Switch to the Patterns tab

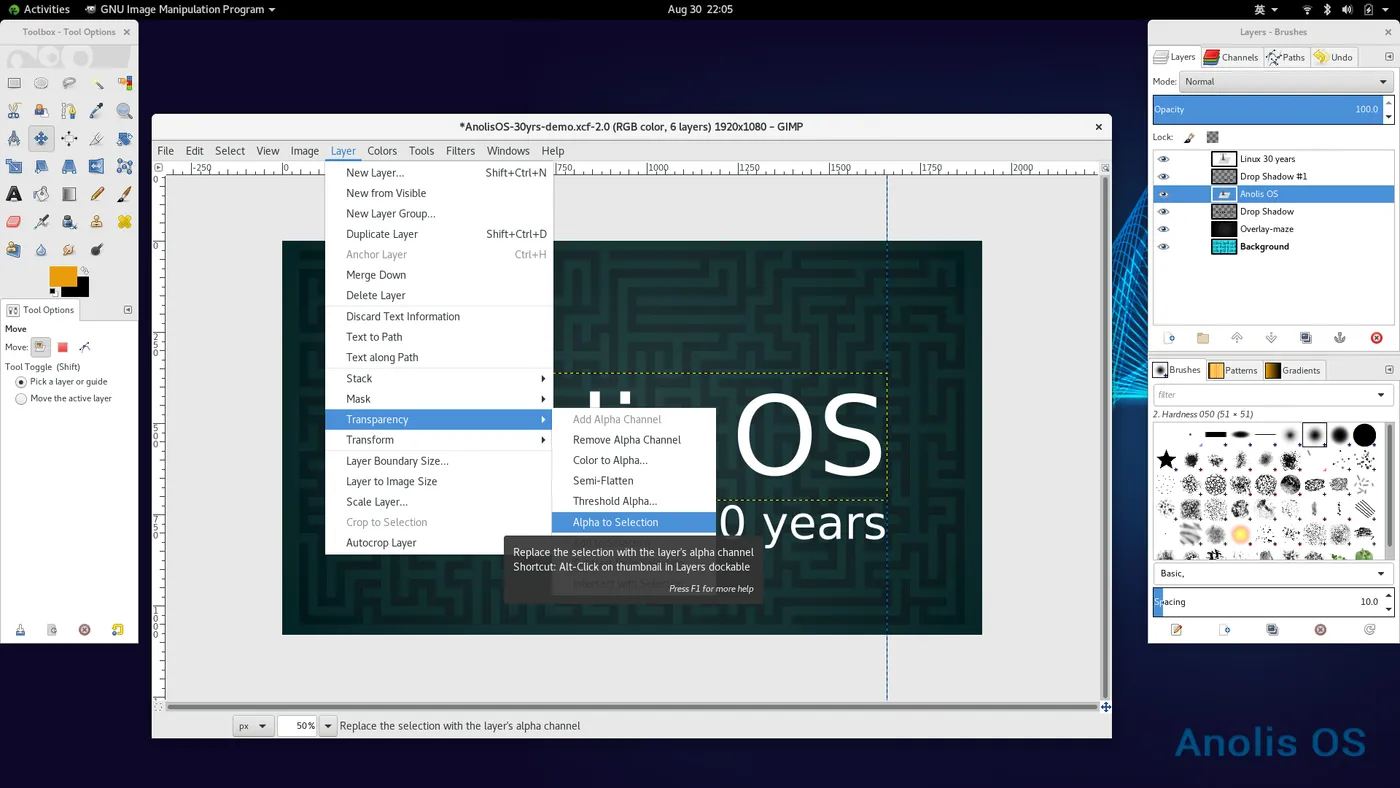[1233, 370]
